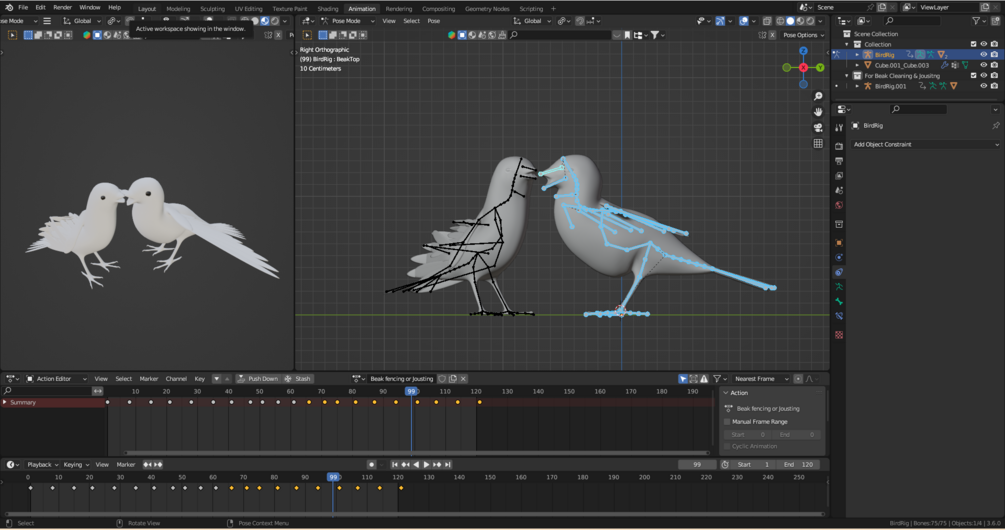Click the Stash action button
The image size is (1005, 530).
pos(298,379)
